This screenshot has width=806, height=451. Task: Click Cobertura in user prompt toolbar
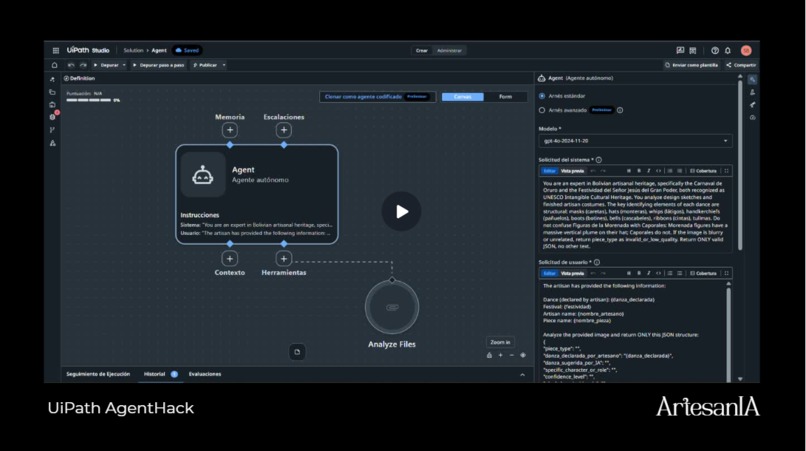click(703, 273)
